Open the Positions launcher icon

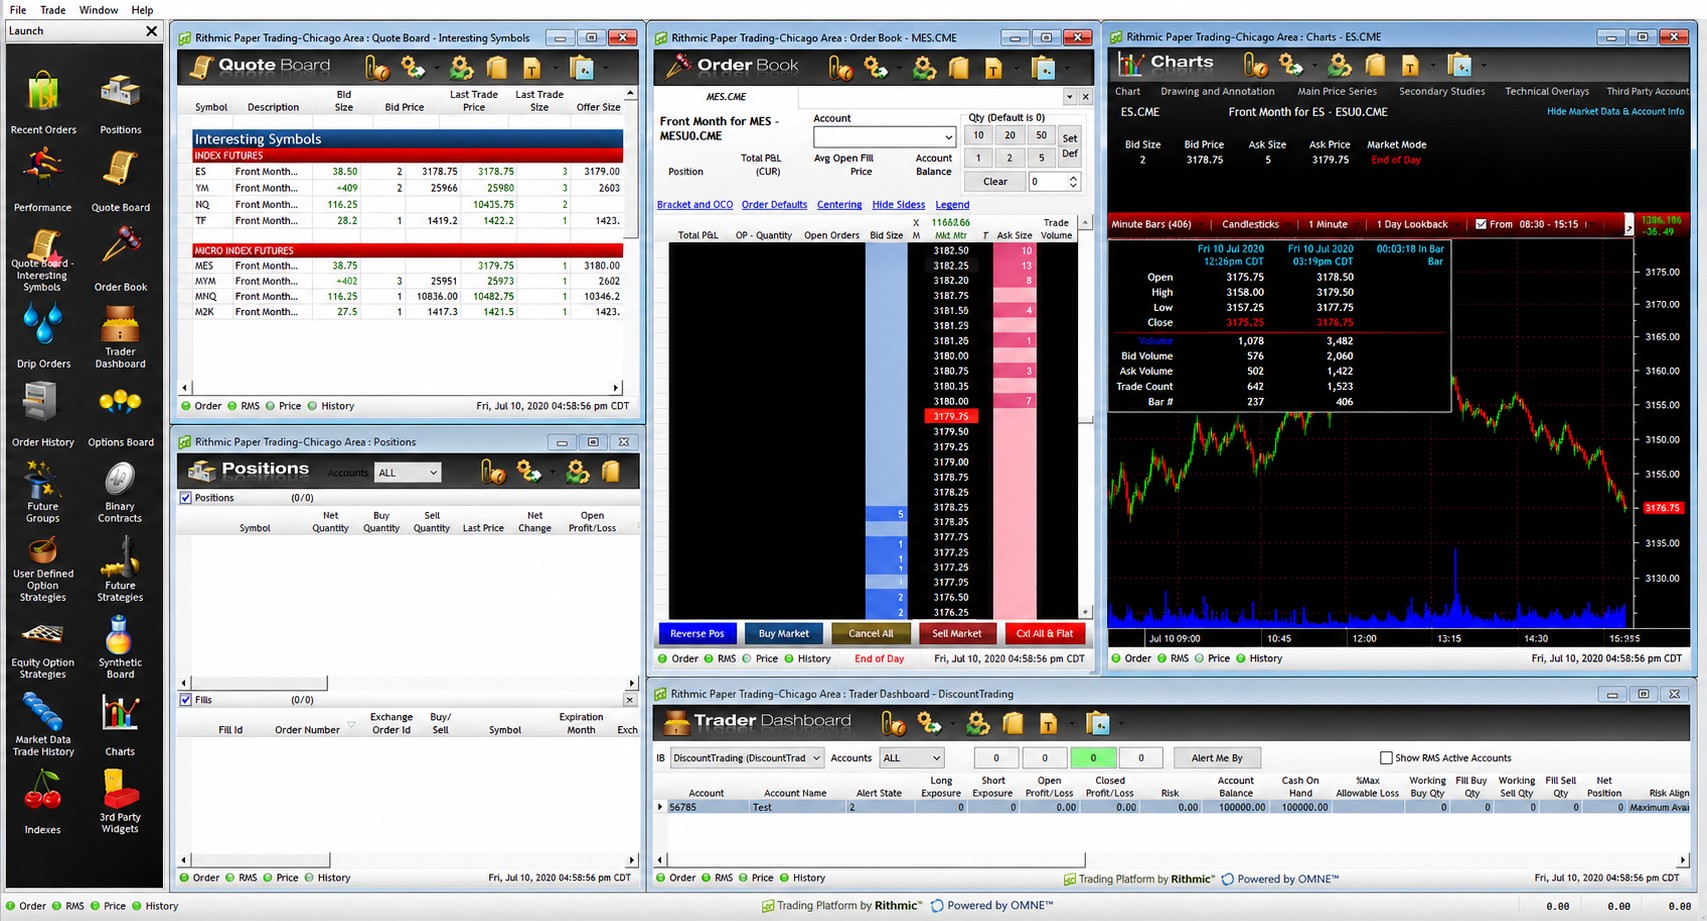(120, 102)
